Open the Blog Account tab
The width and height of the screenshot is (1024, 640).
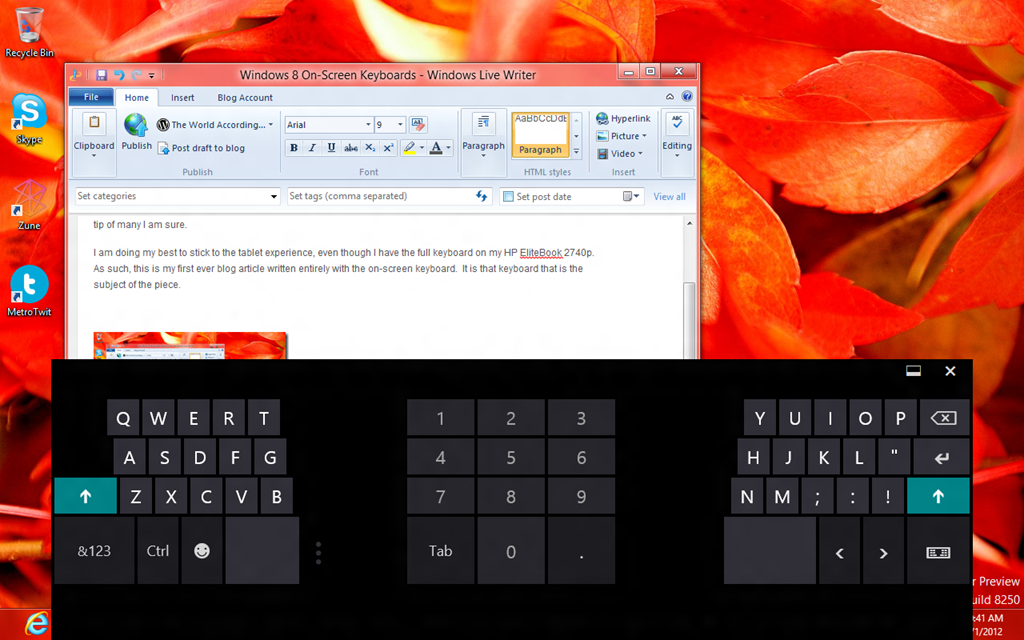pos(245,98)
